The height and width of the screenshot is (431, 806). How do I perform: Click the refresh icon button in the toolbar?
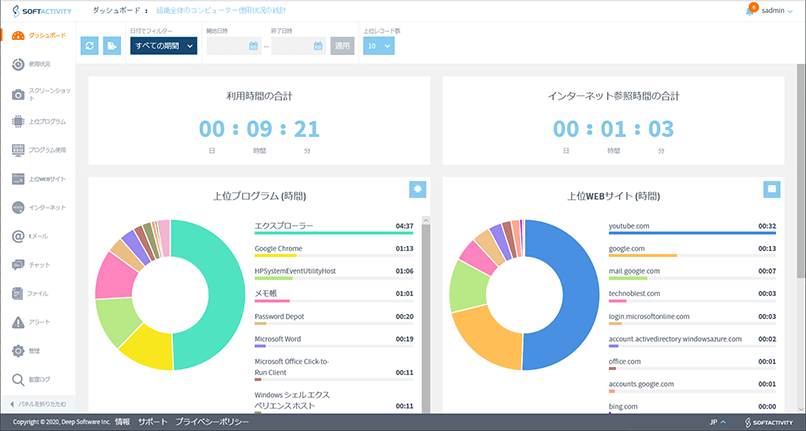(90, 46)
